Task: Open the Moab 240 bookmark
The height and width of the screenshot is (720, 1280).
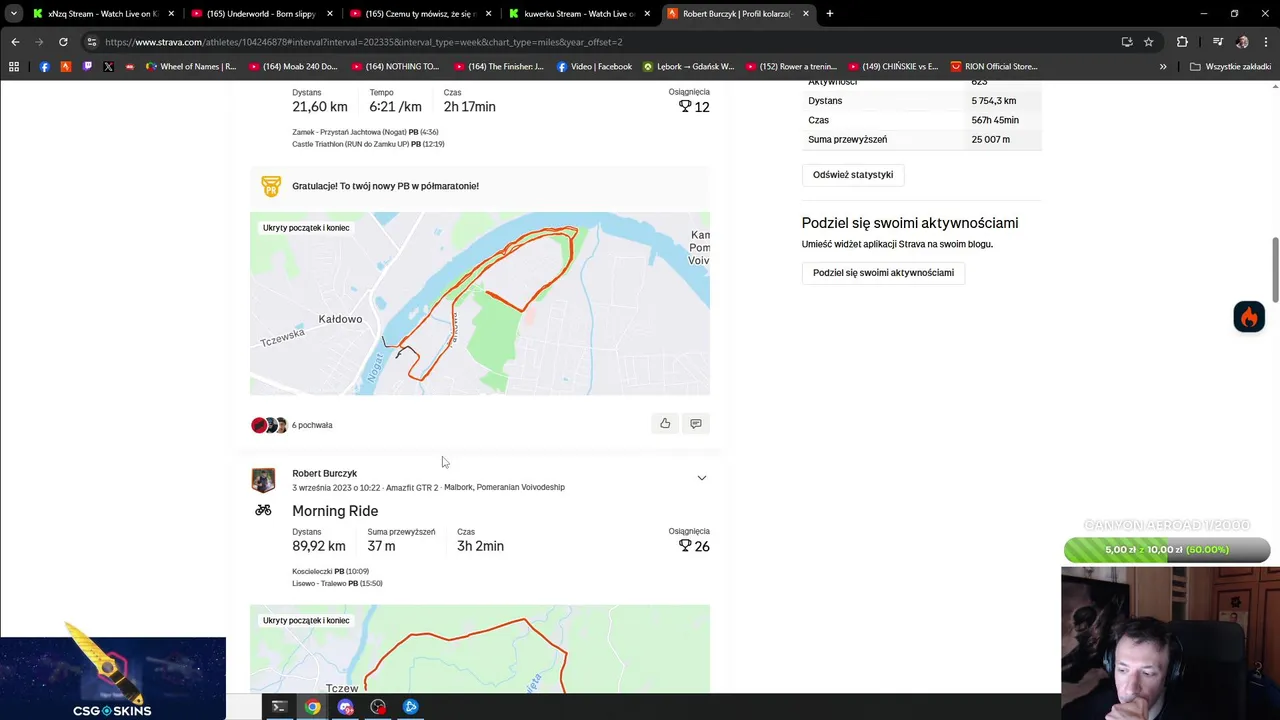Action: pos(293,66)
